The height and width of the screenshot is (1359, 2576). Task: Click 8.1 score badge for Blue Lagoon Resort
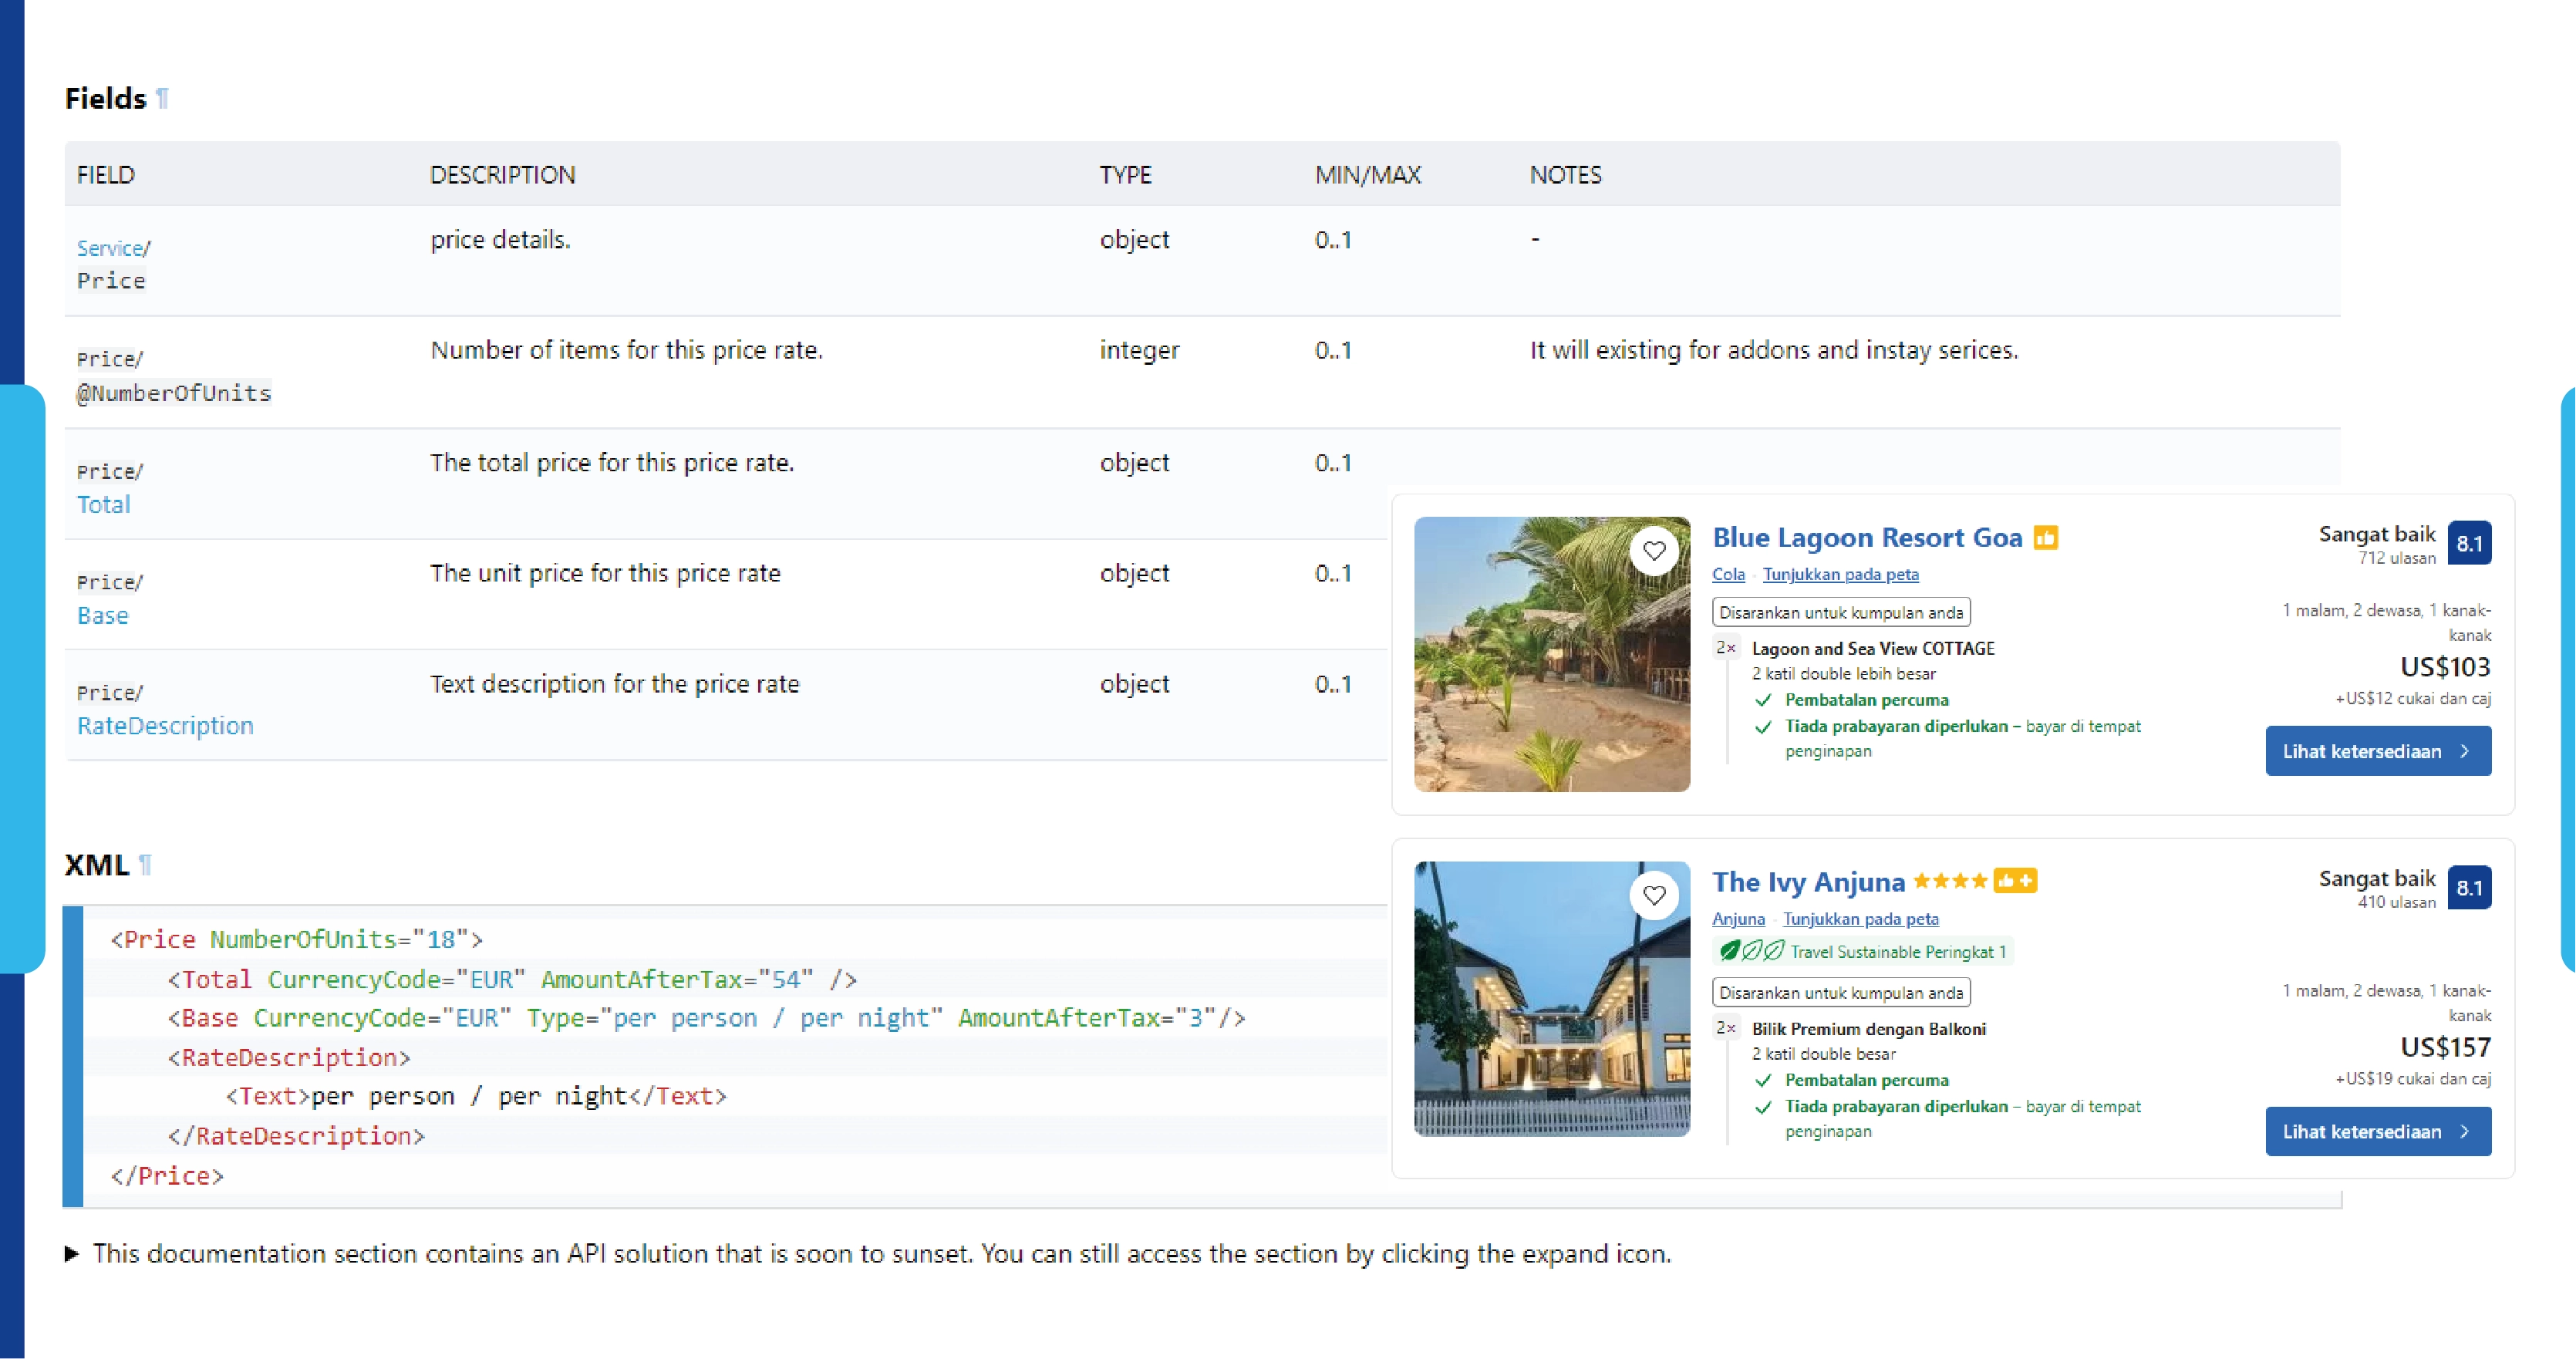[2469, 543]
